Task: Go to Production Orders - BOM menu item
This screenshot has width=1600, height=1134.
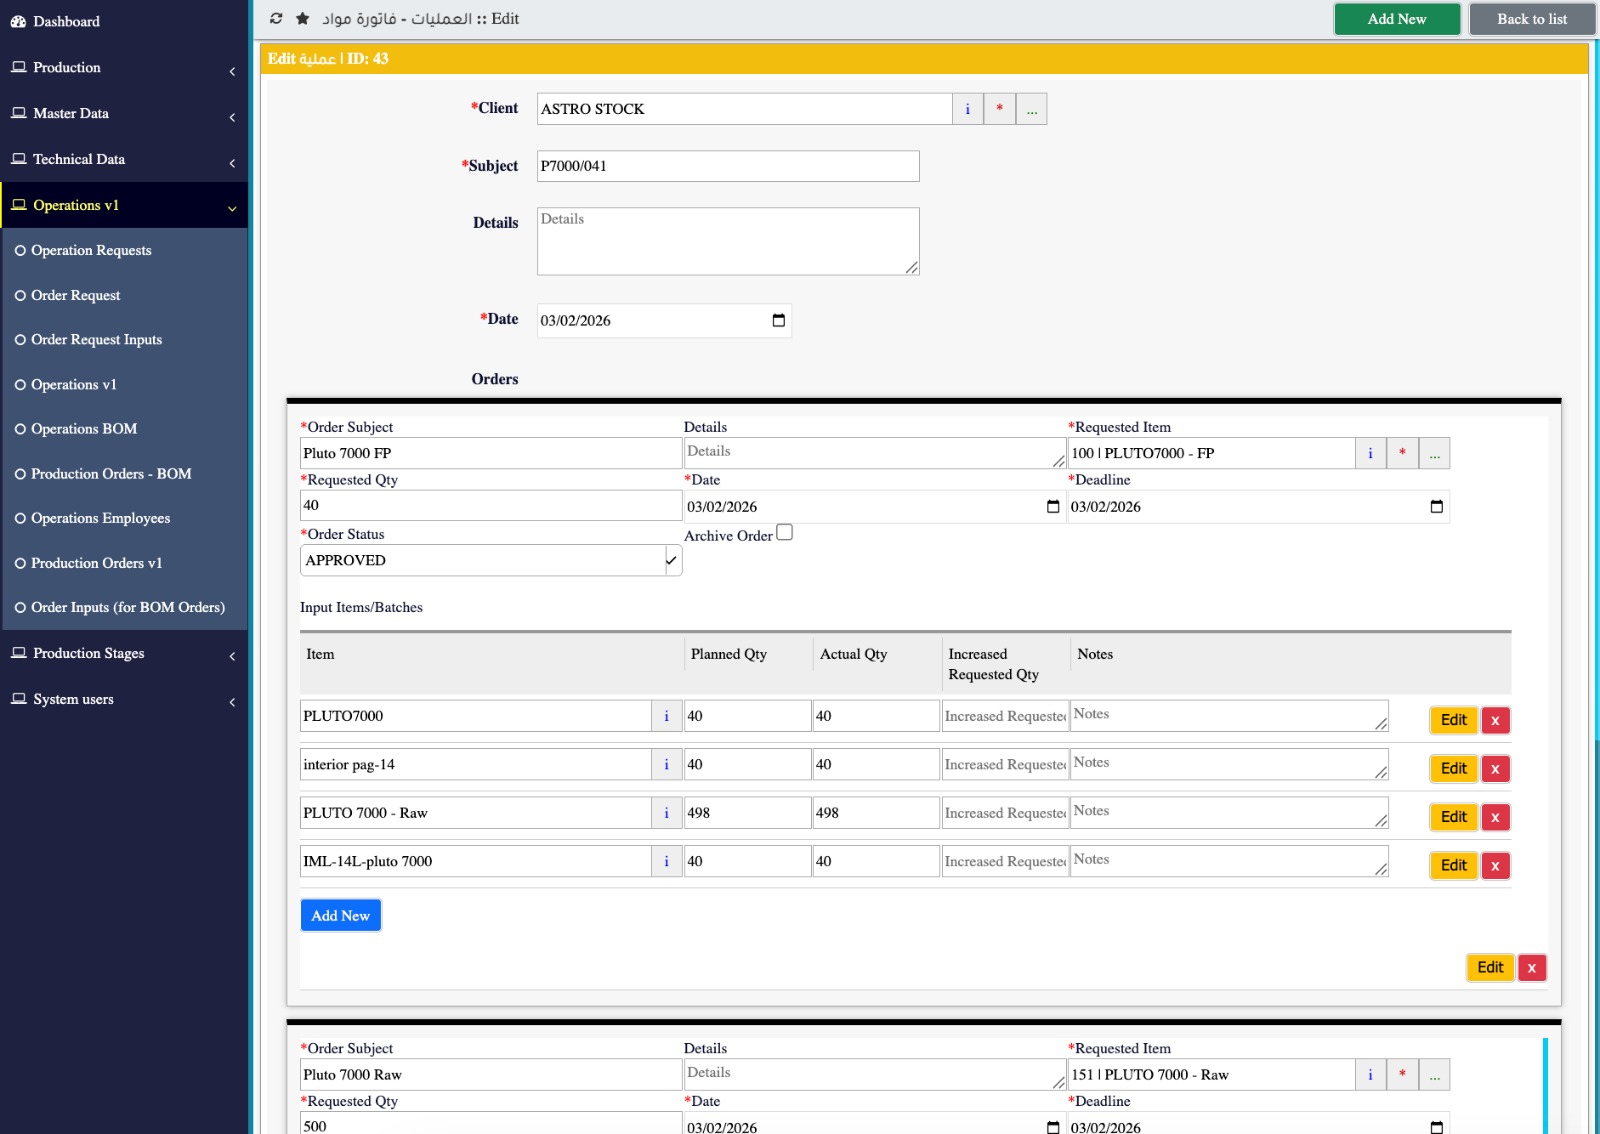Action: click(111, 474)
